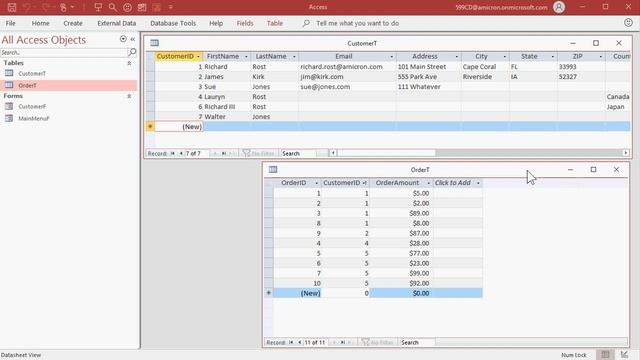Image resolution: width=640 pixels, height=360 pixels.
Task: Click the Undo icon in the title bar
Action: coord(27,7)
